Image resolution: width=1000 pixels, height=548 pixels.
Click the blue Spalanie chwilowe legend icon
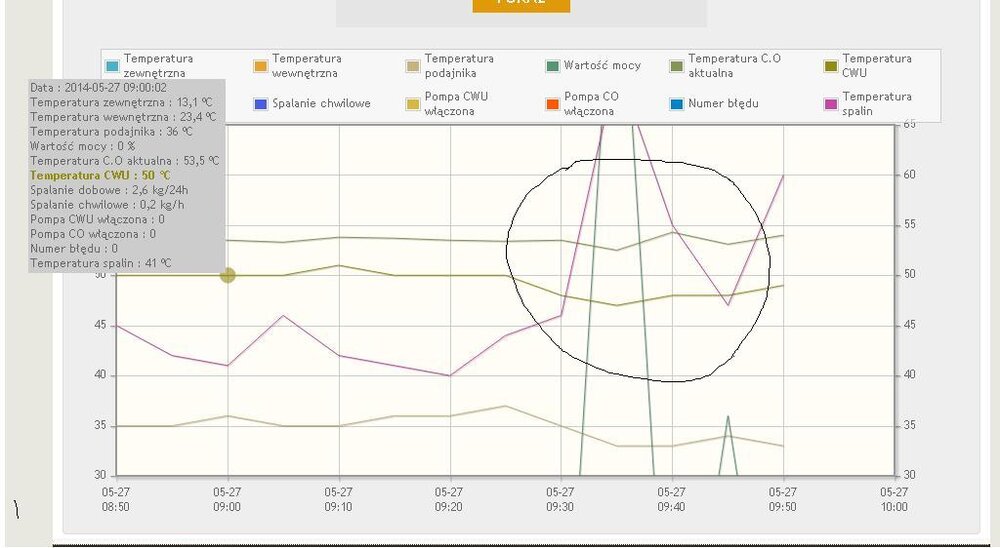(260, 104)
